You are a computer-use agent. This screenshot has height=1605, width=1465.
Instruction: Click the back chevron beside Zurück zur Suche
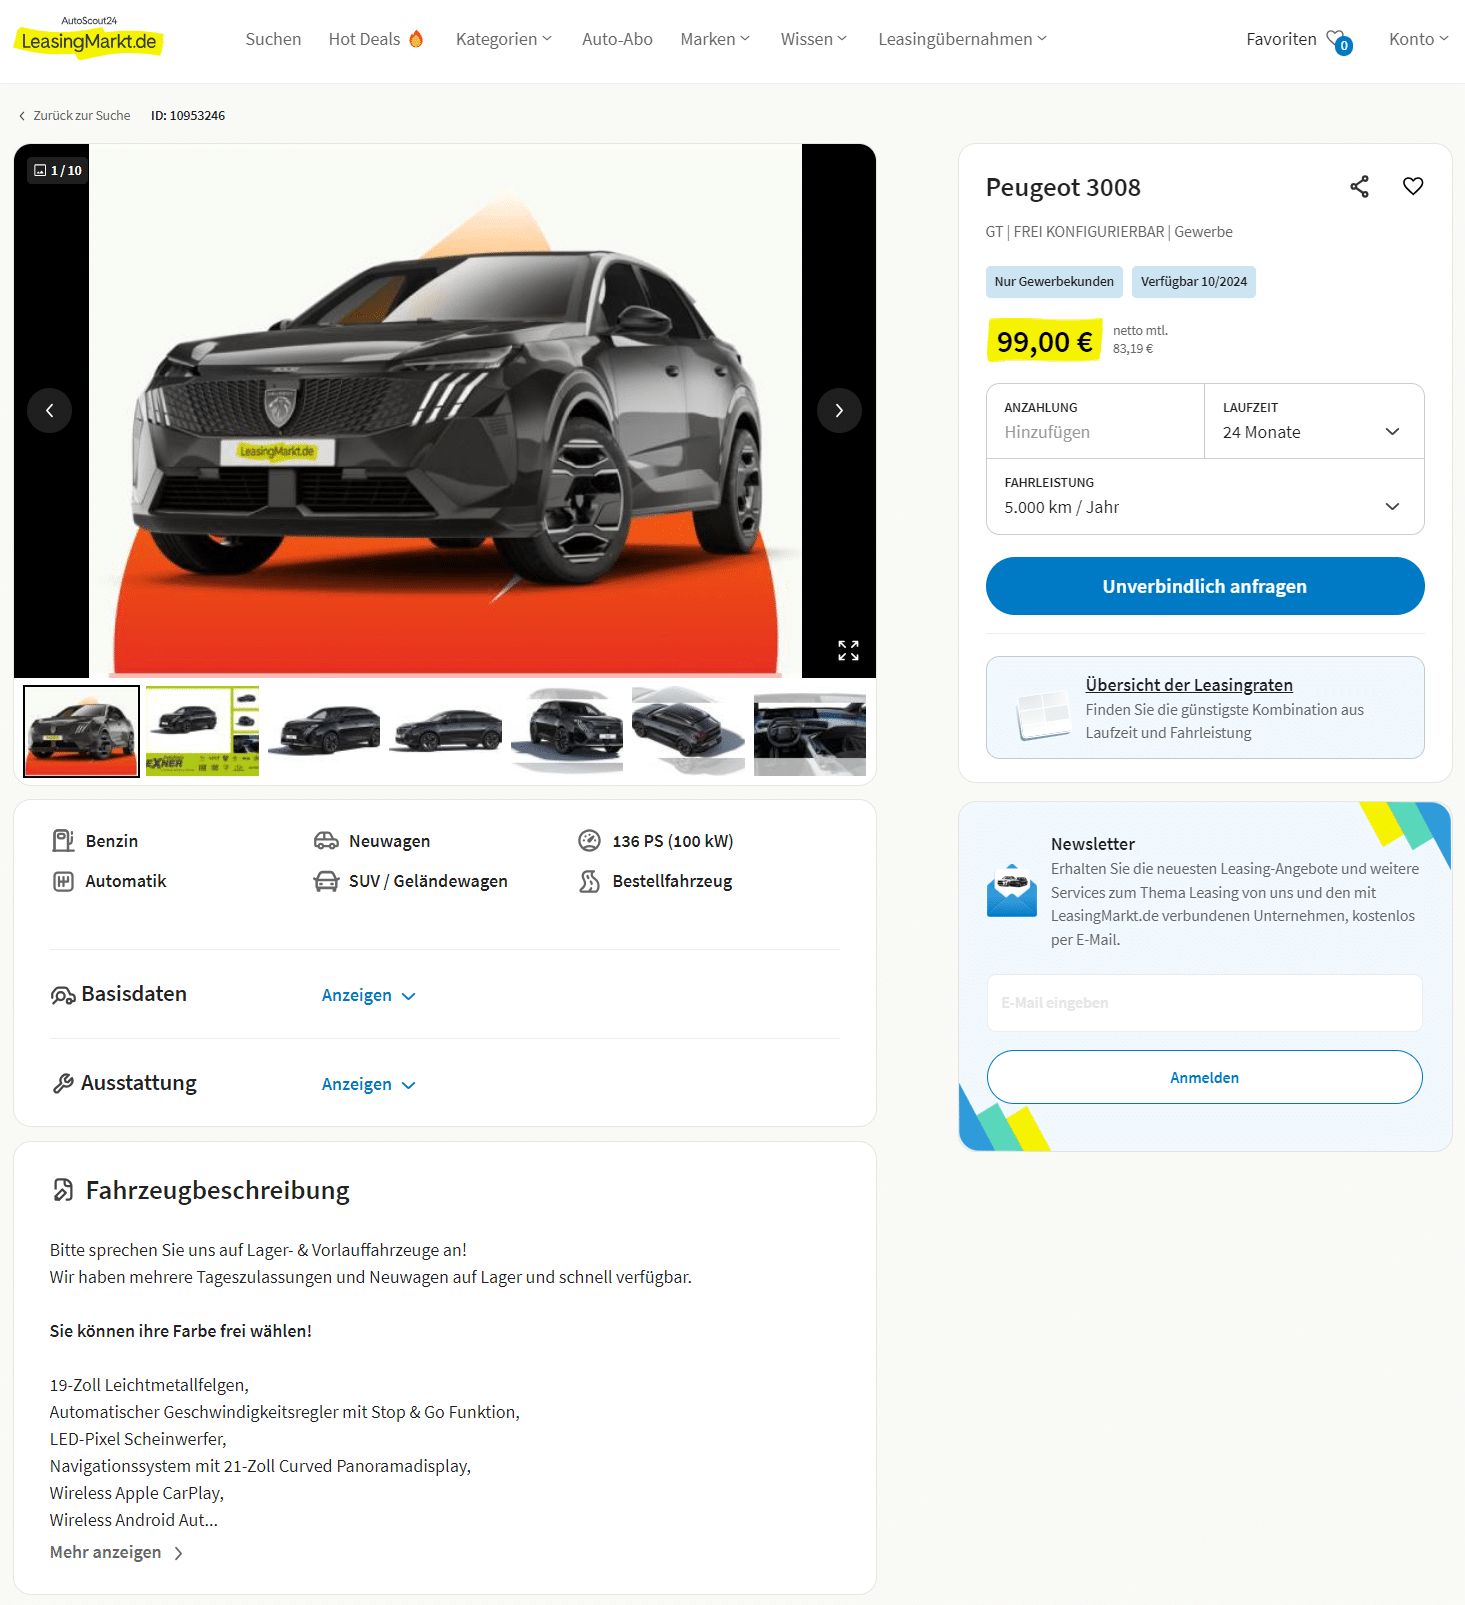point(22,116)
